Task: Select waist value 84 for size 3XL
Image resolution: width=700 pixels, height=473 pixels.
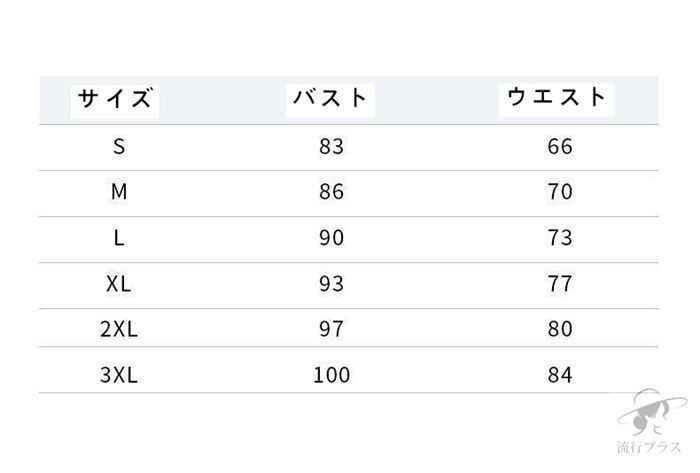Action: [560, 375]
